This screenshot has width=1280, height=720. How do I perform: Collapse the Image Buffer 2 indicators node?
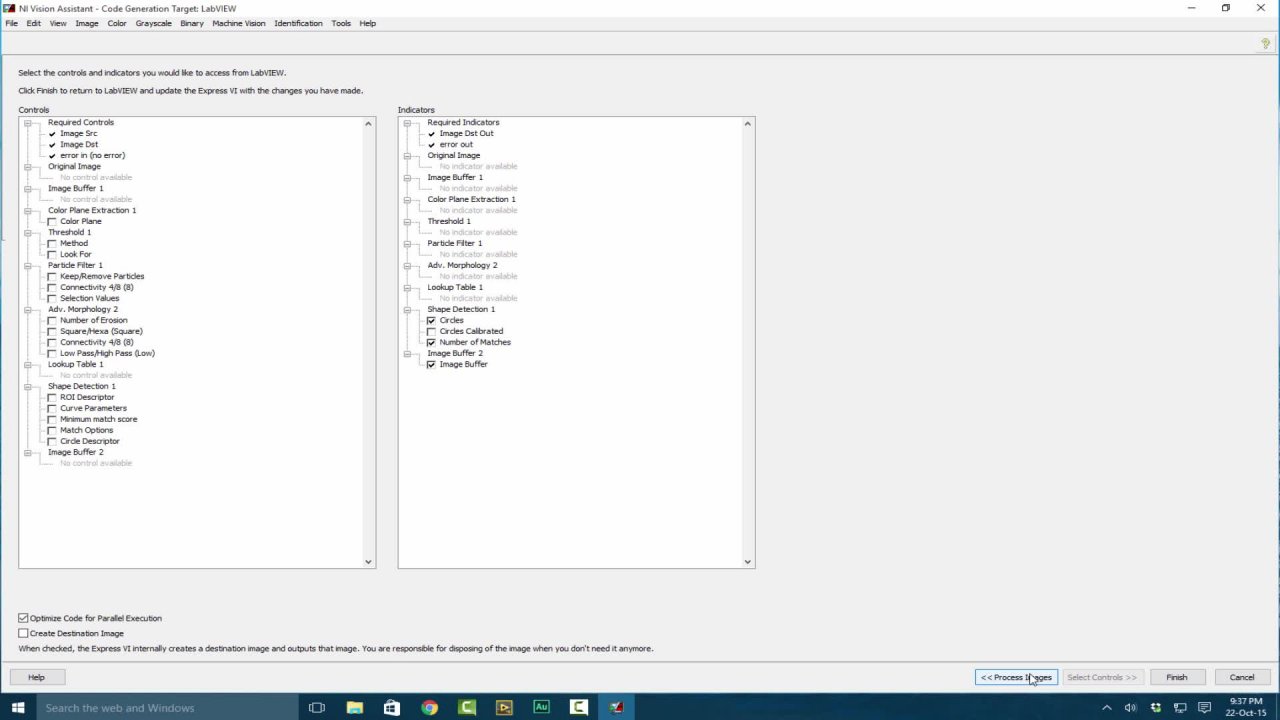point(407,353)
